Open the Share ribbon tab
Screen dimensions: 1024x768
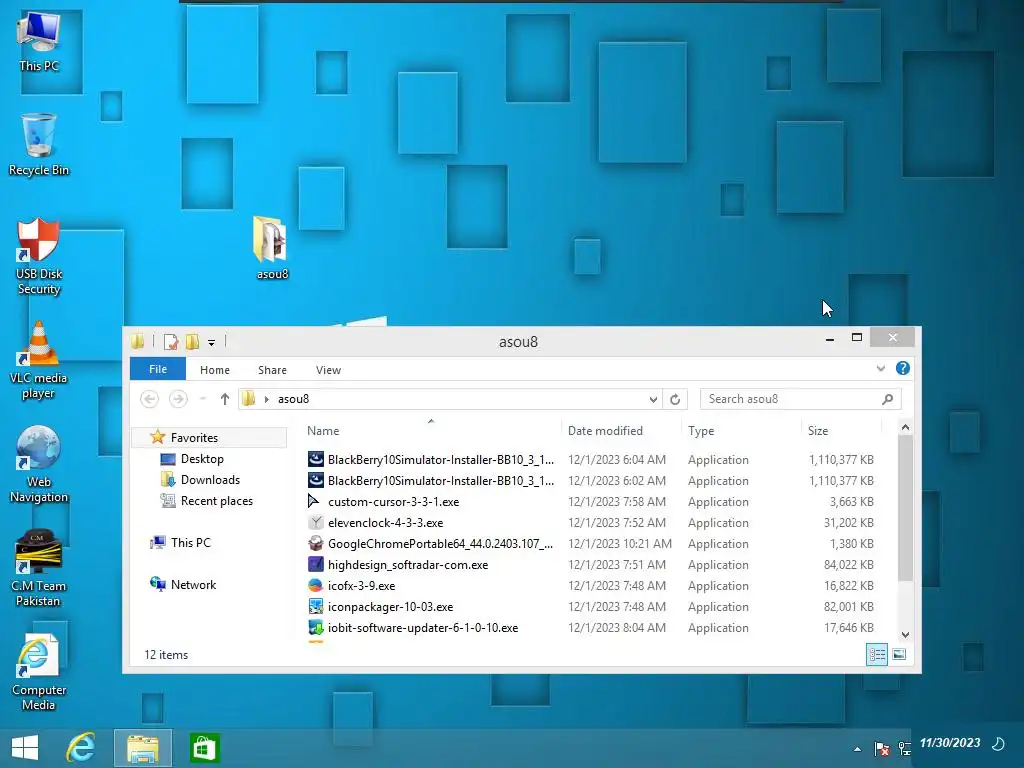point(272,370)
